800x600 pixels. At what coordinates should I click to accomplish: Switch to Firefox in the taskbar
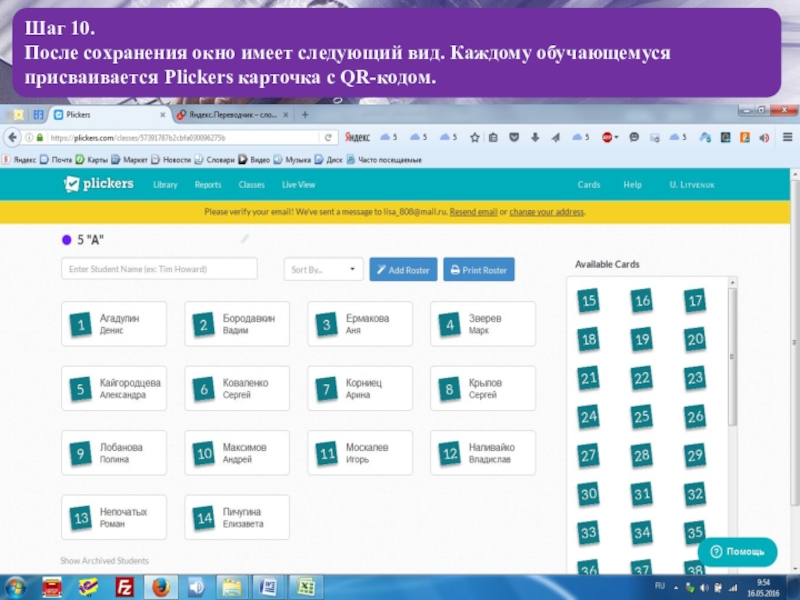161,588
